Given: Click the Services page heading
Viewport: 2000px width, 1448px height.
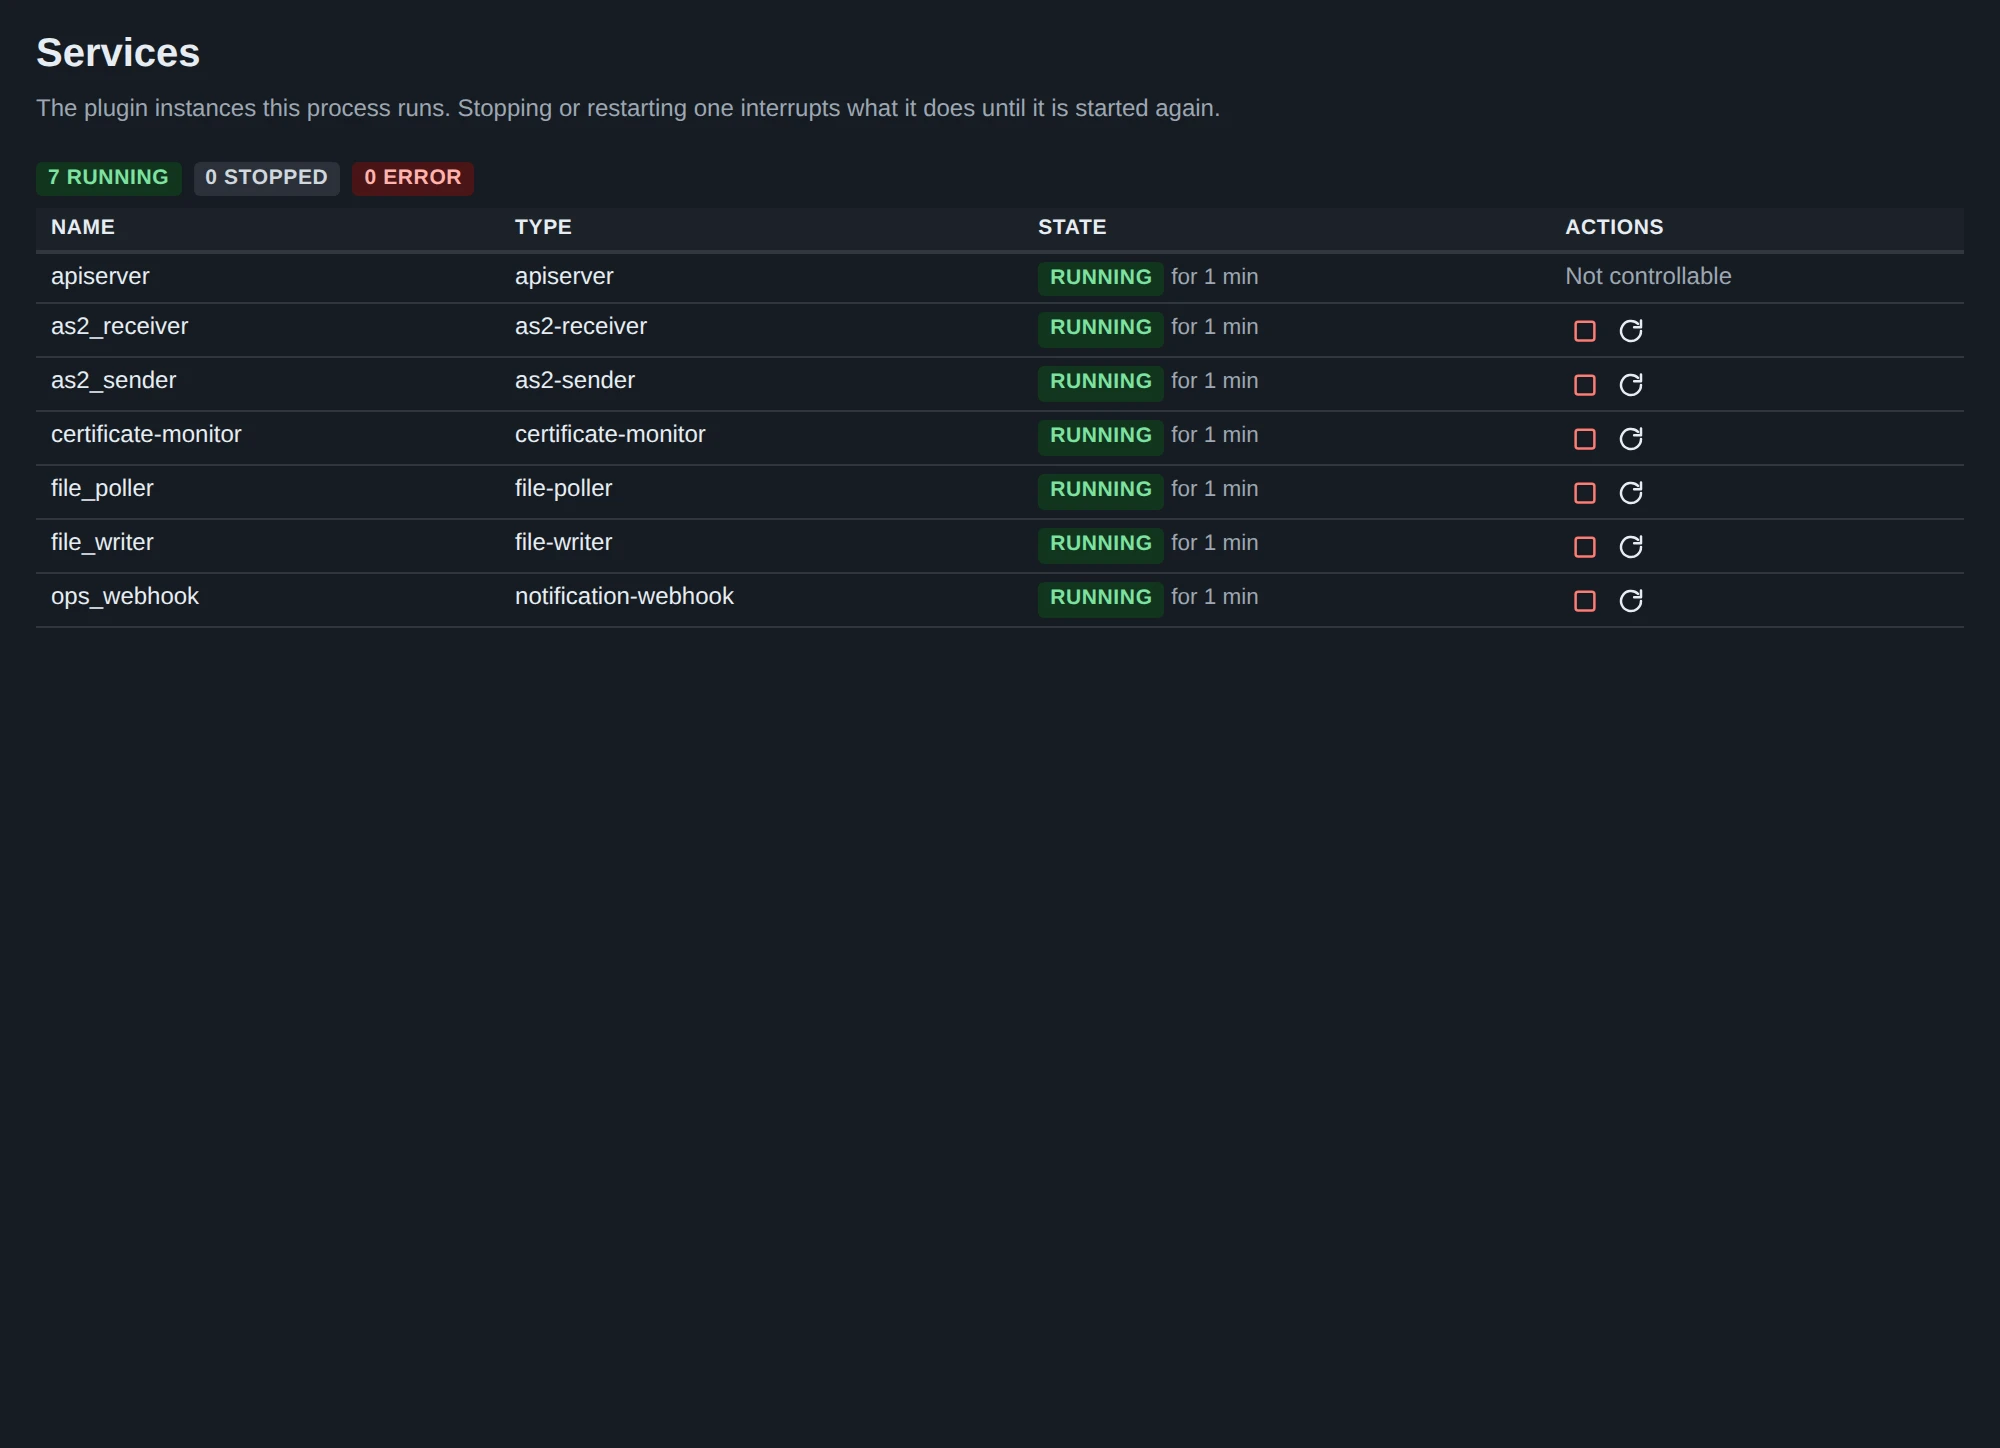Looking at the screenshot, I should tap(118, 53).
